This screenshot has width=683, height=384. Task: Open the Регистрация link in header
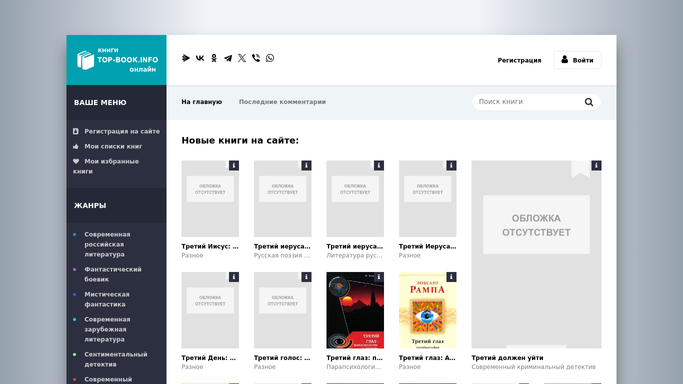point(519,61)
